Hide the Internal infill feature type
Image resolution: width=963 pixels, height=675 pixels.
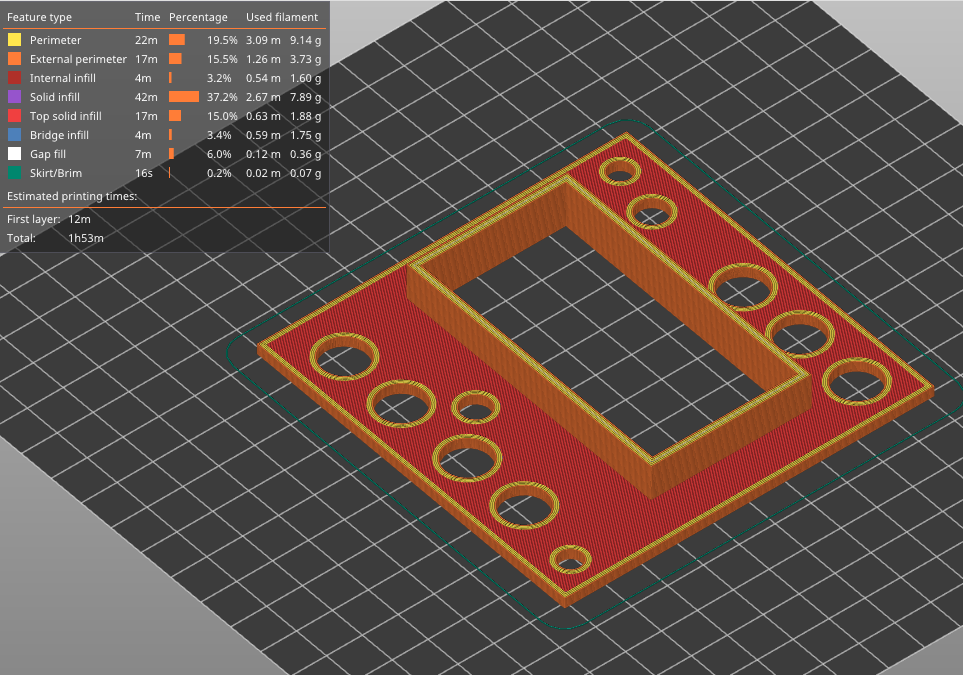pos(63,78)
